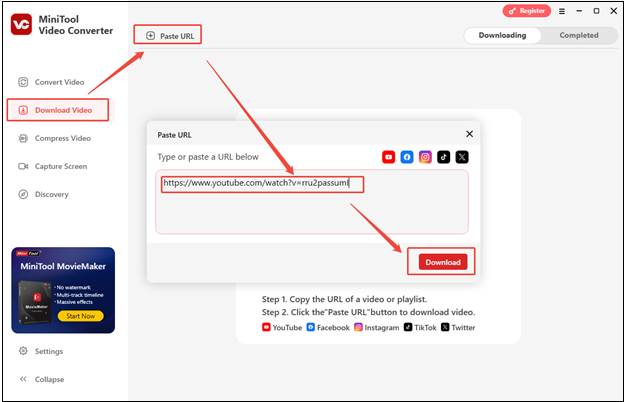Open the Compress Video section
624x402 pixels.
55,138
